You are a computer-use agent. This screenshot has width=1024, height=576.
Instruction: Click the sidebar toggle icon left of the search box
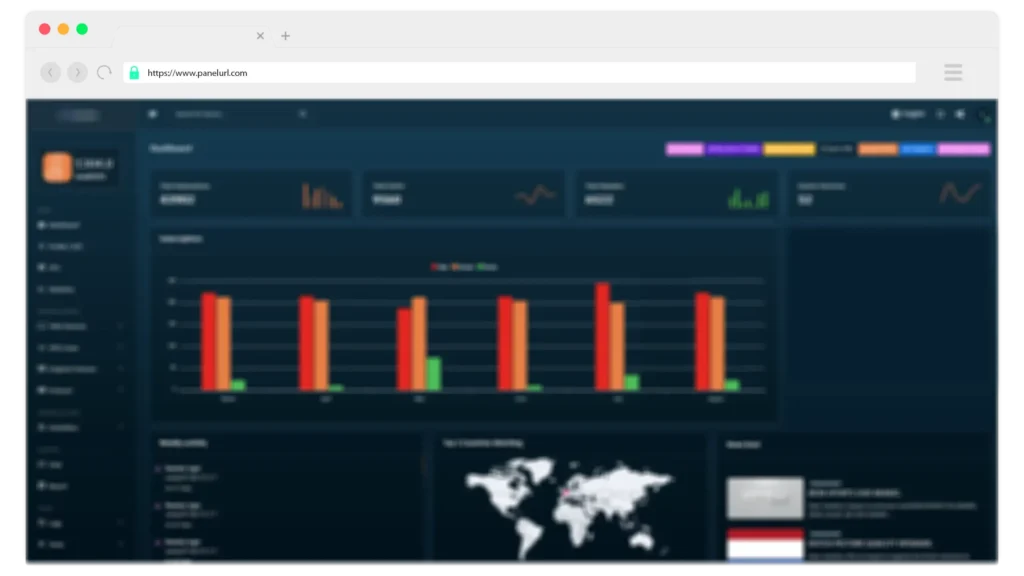click(153, 114)
